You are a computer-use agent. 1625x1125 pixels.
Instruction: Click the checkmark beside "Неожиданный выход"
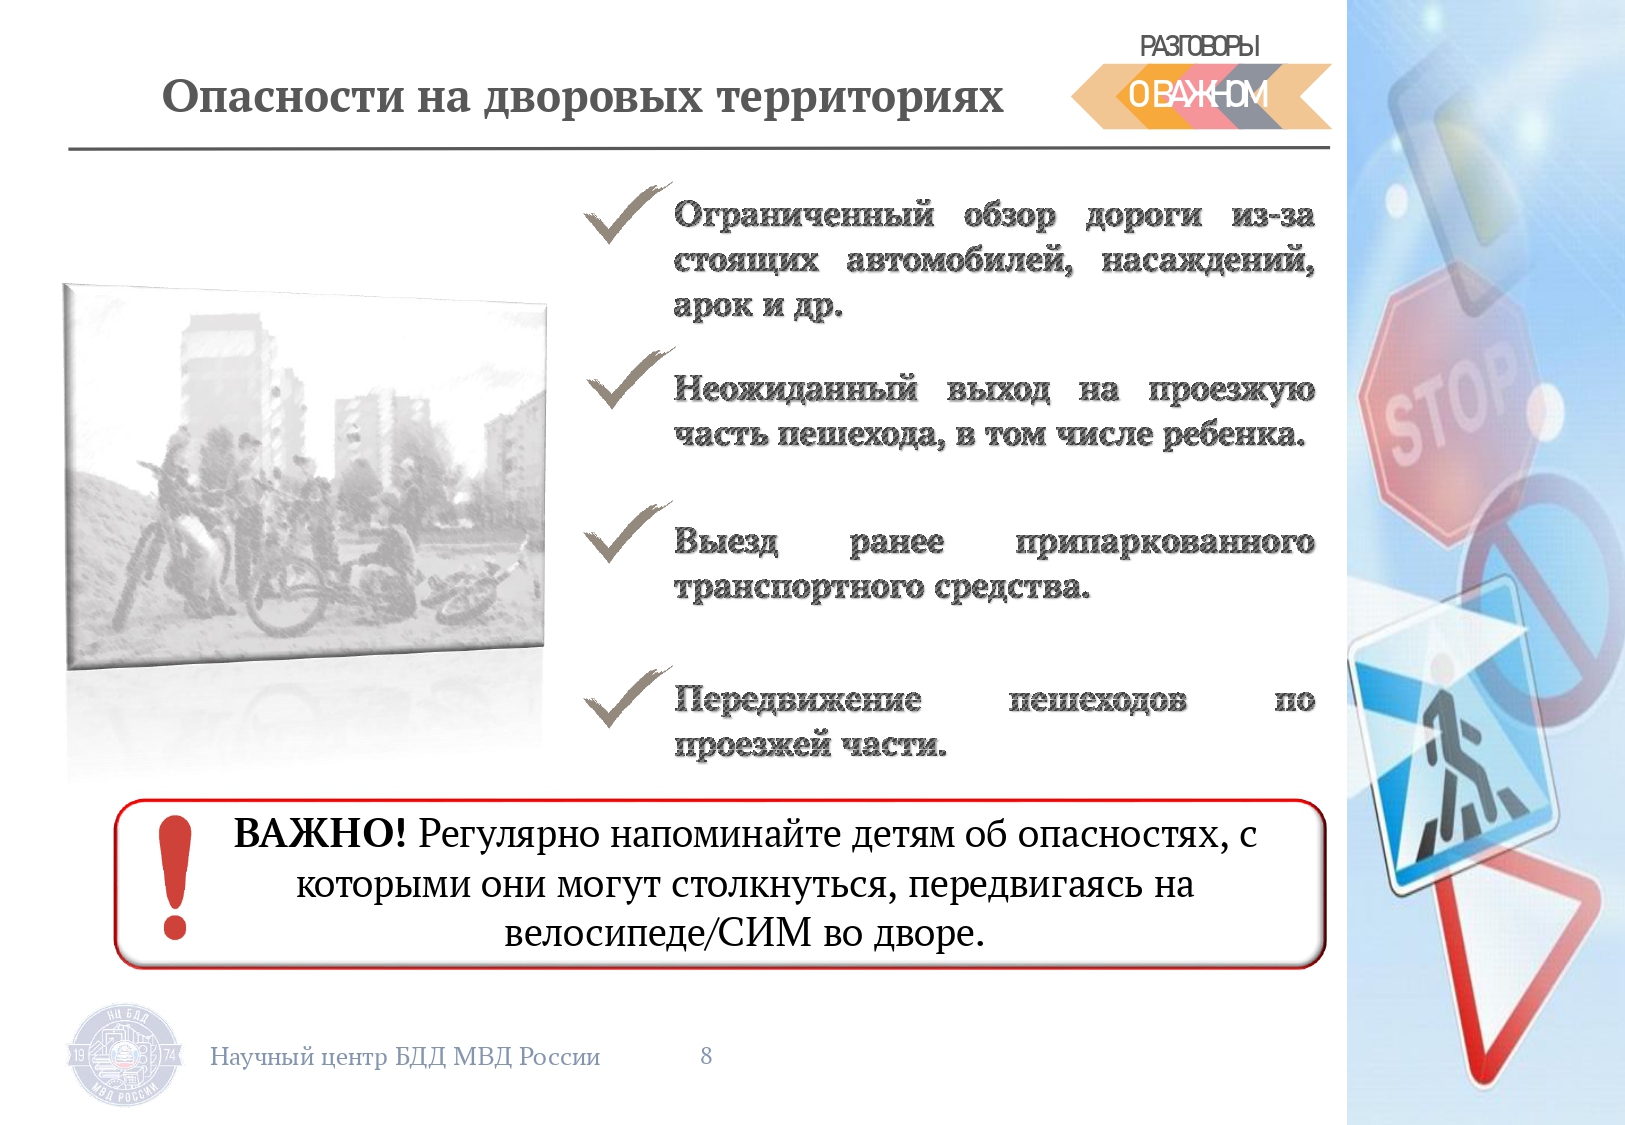(x=630, y=378)
